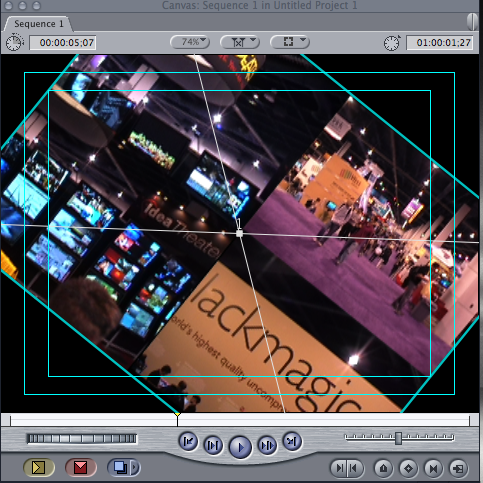Click the Mark Out button
The image size is (483, 483).
click(x=355, y=469)
